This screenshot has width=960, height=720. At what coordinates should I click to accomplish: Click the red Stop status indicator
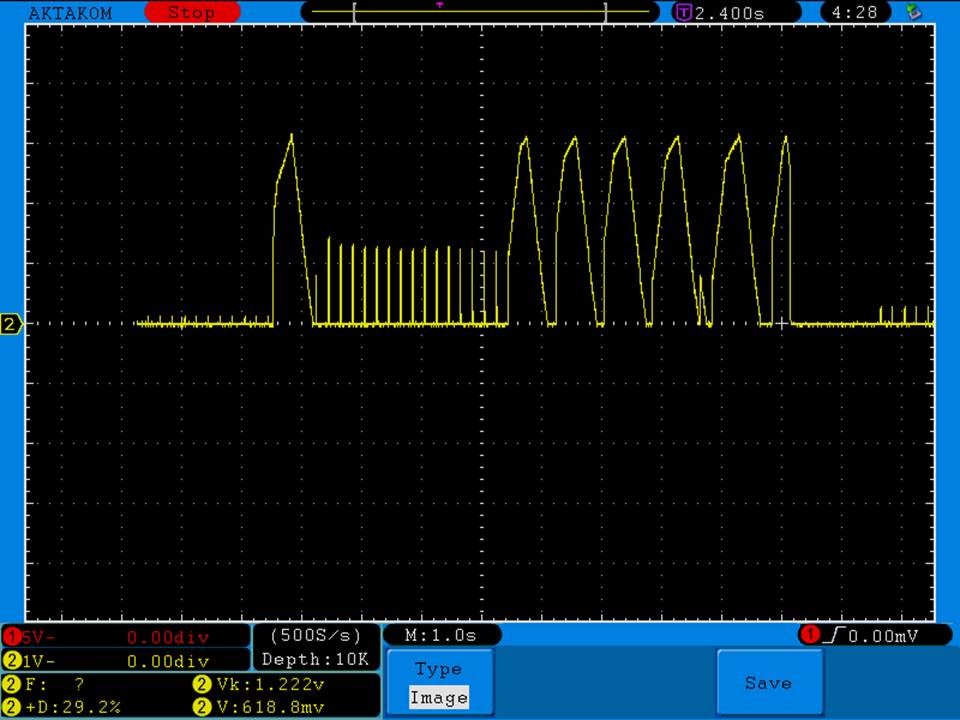[x=191, y=13]
